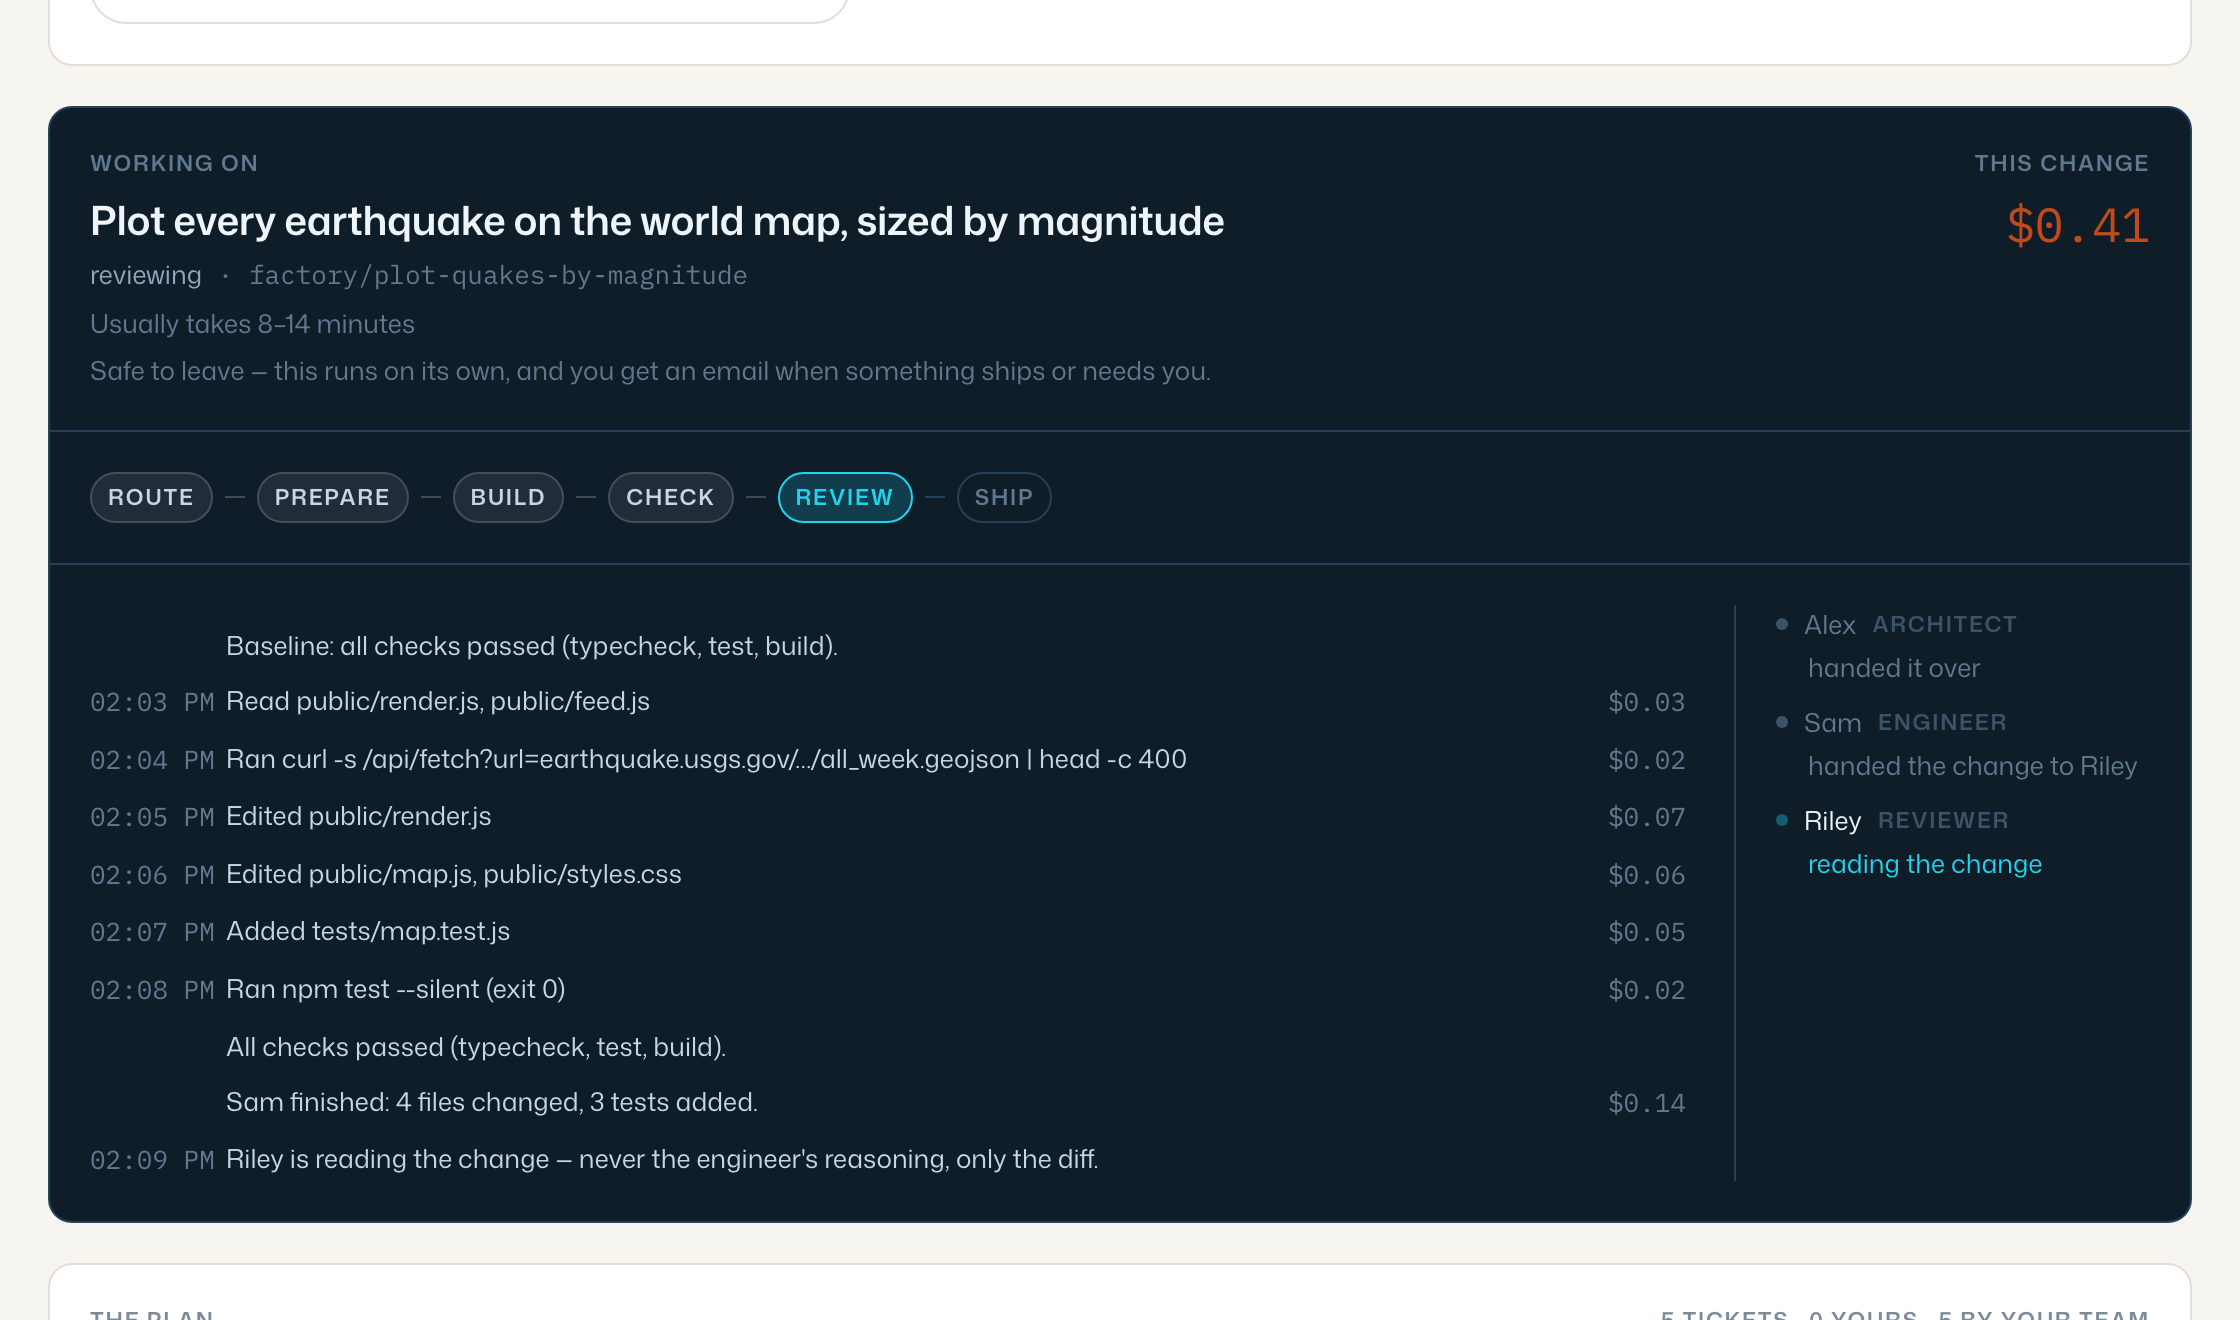Viewport: 2240px width, 1320px height.
Task: Select log entry 'Read public/render.js, public/feed.js'
Action: (438, 702)
